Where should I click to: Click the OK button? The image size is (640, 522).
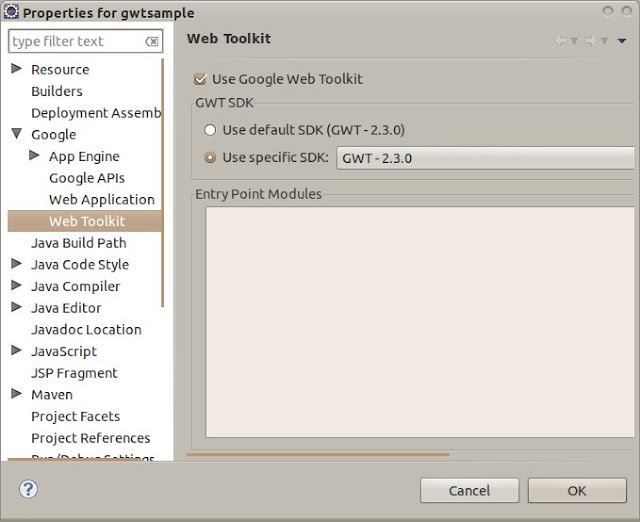point(577,490)
